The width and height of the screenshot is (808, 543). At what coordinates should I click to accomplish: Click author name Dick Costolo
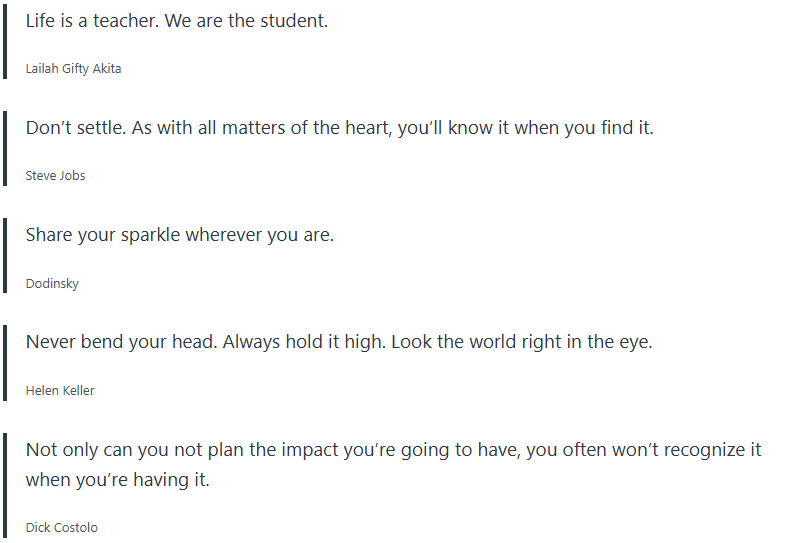(61, 528)
